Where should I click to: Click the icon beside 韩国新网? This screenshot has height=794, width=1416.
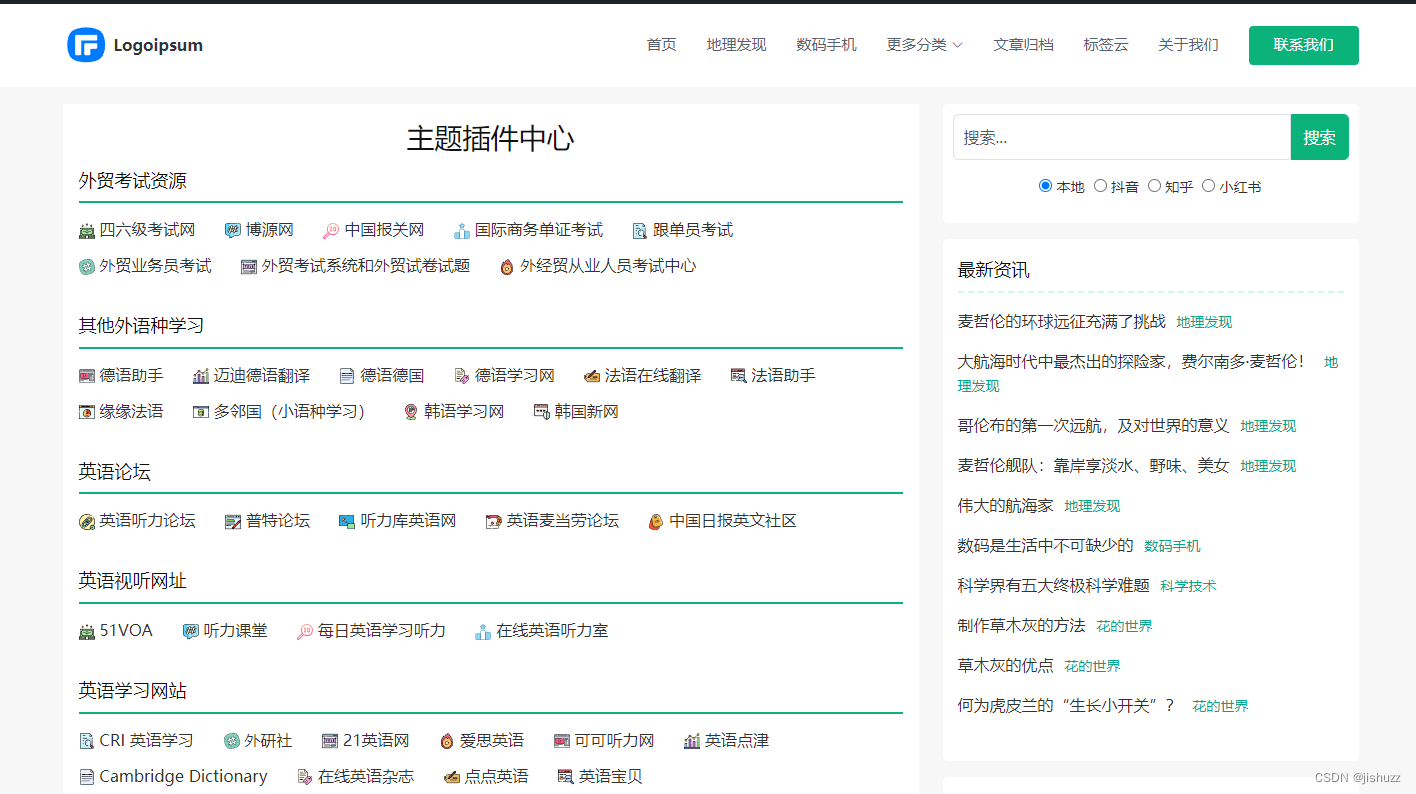[542, 412]
